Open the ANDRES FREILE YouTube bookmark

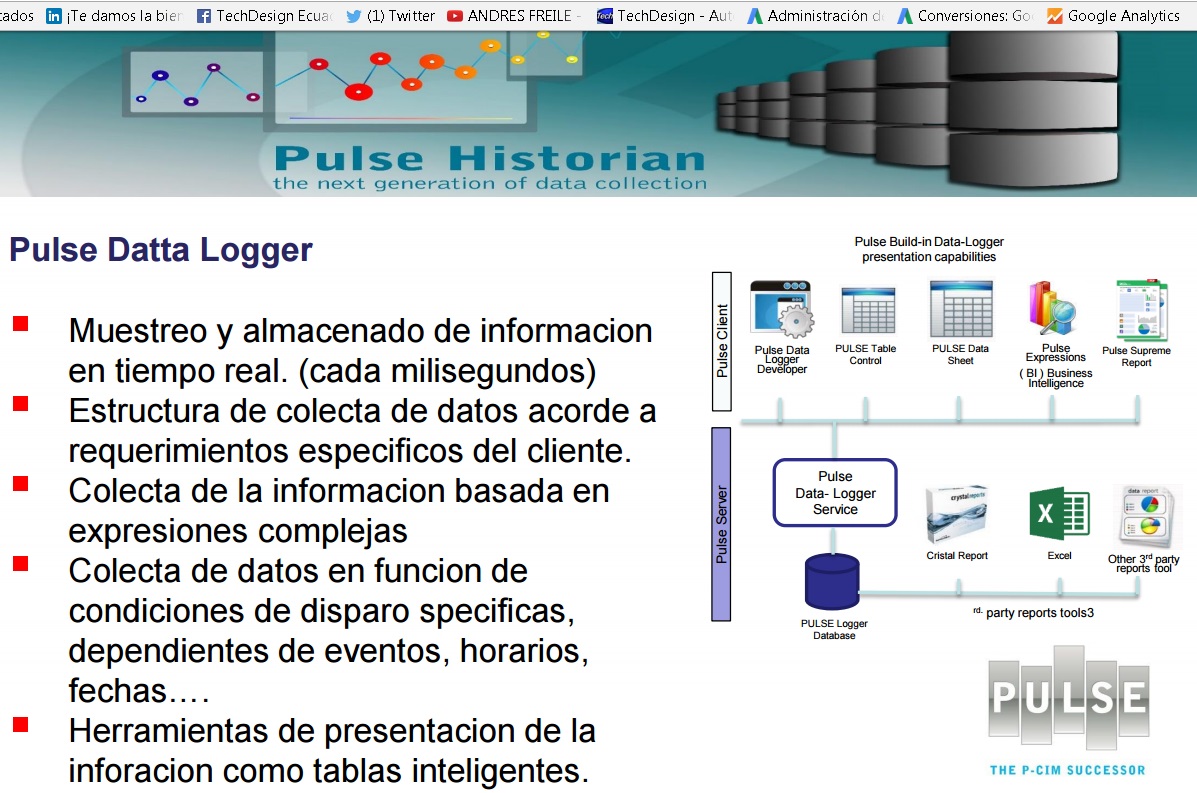point(513,15)
